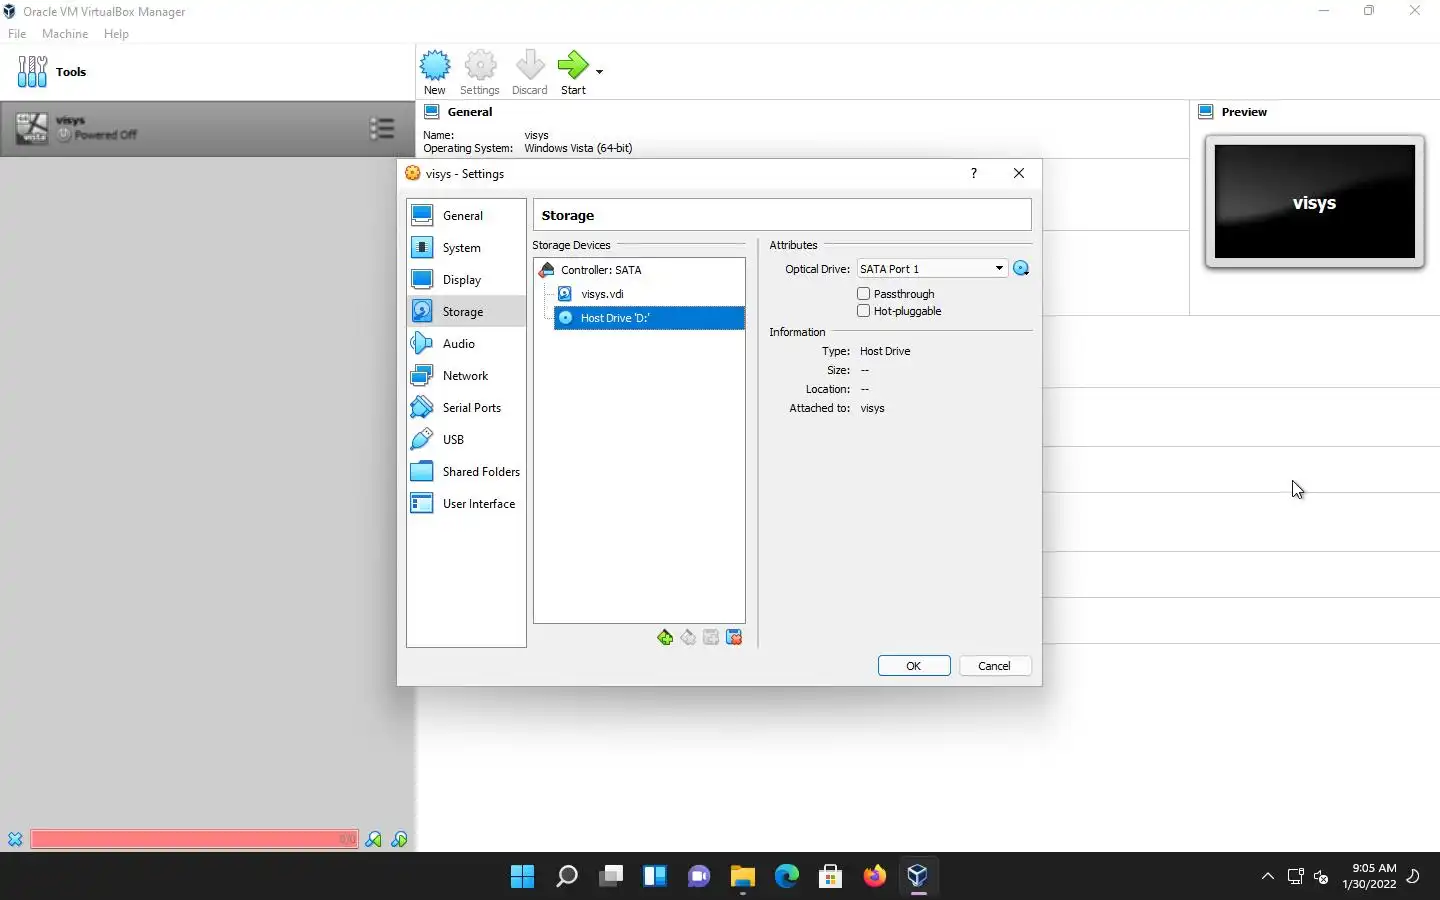Open the Help menu
The height and width of the screenshot is (900, 1440).
click(x=116, y=34)
